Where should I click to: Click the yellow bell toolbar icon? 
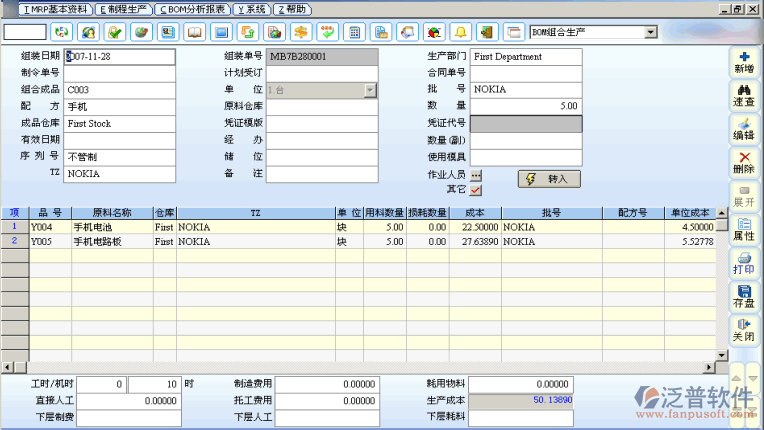[x=461, y=32]
